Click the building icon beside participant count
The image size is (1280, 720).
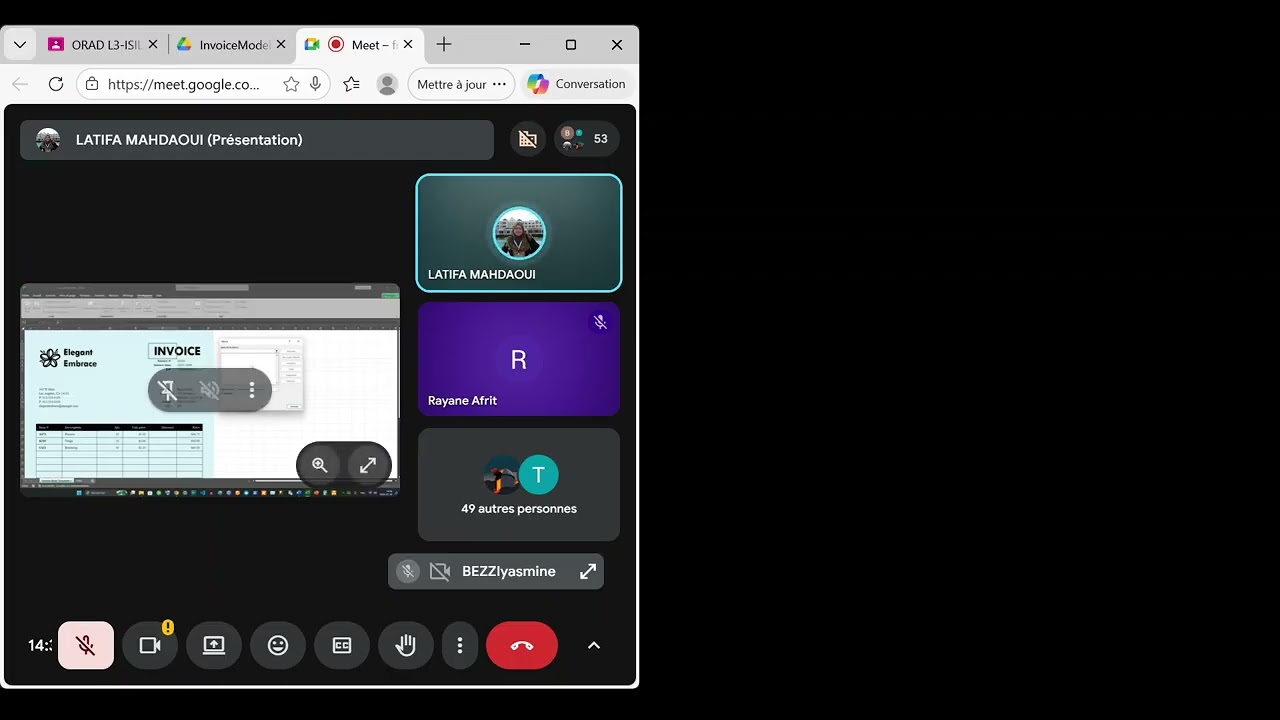(x=528, y=139)
